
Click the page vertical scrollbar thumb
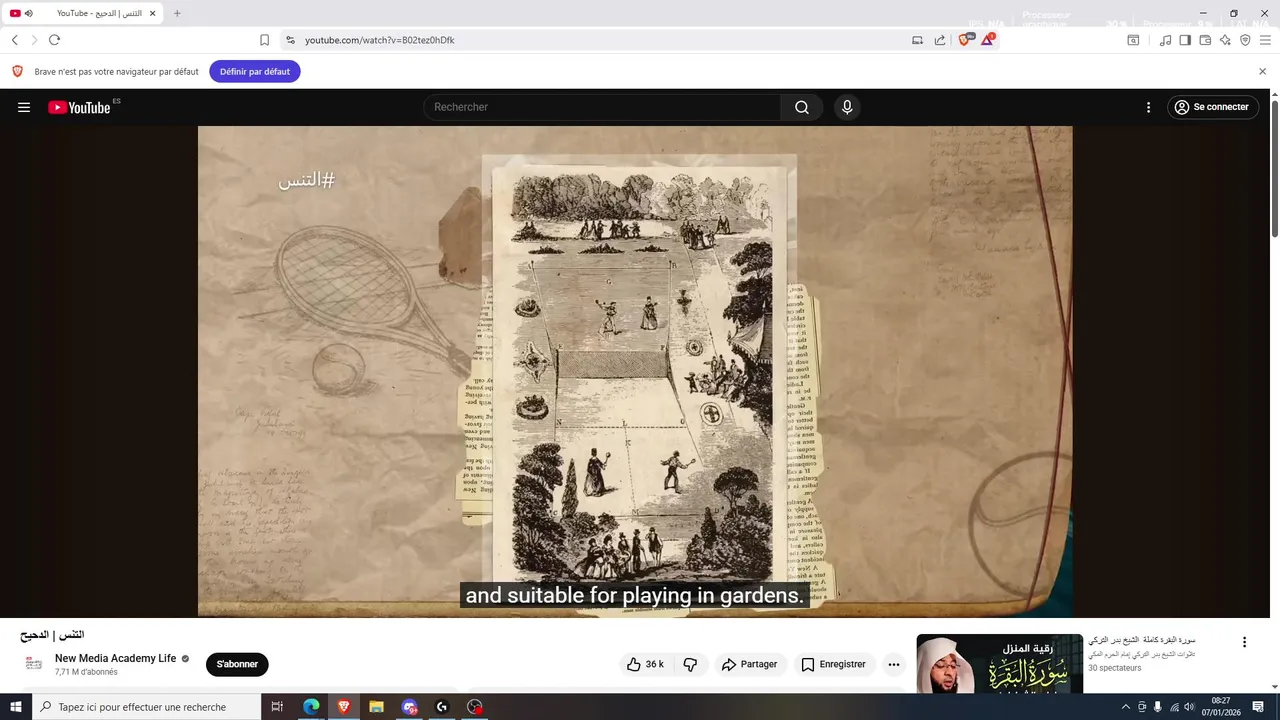coord(1274,168)
